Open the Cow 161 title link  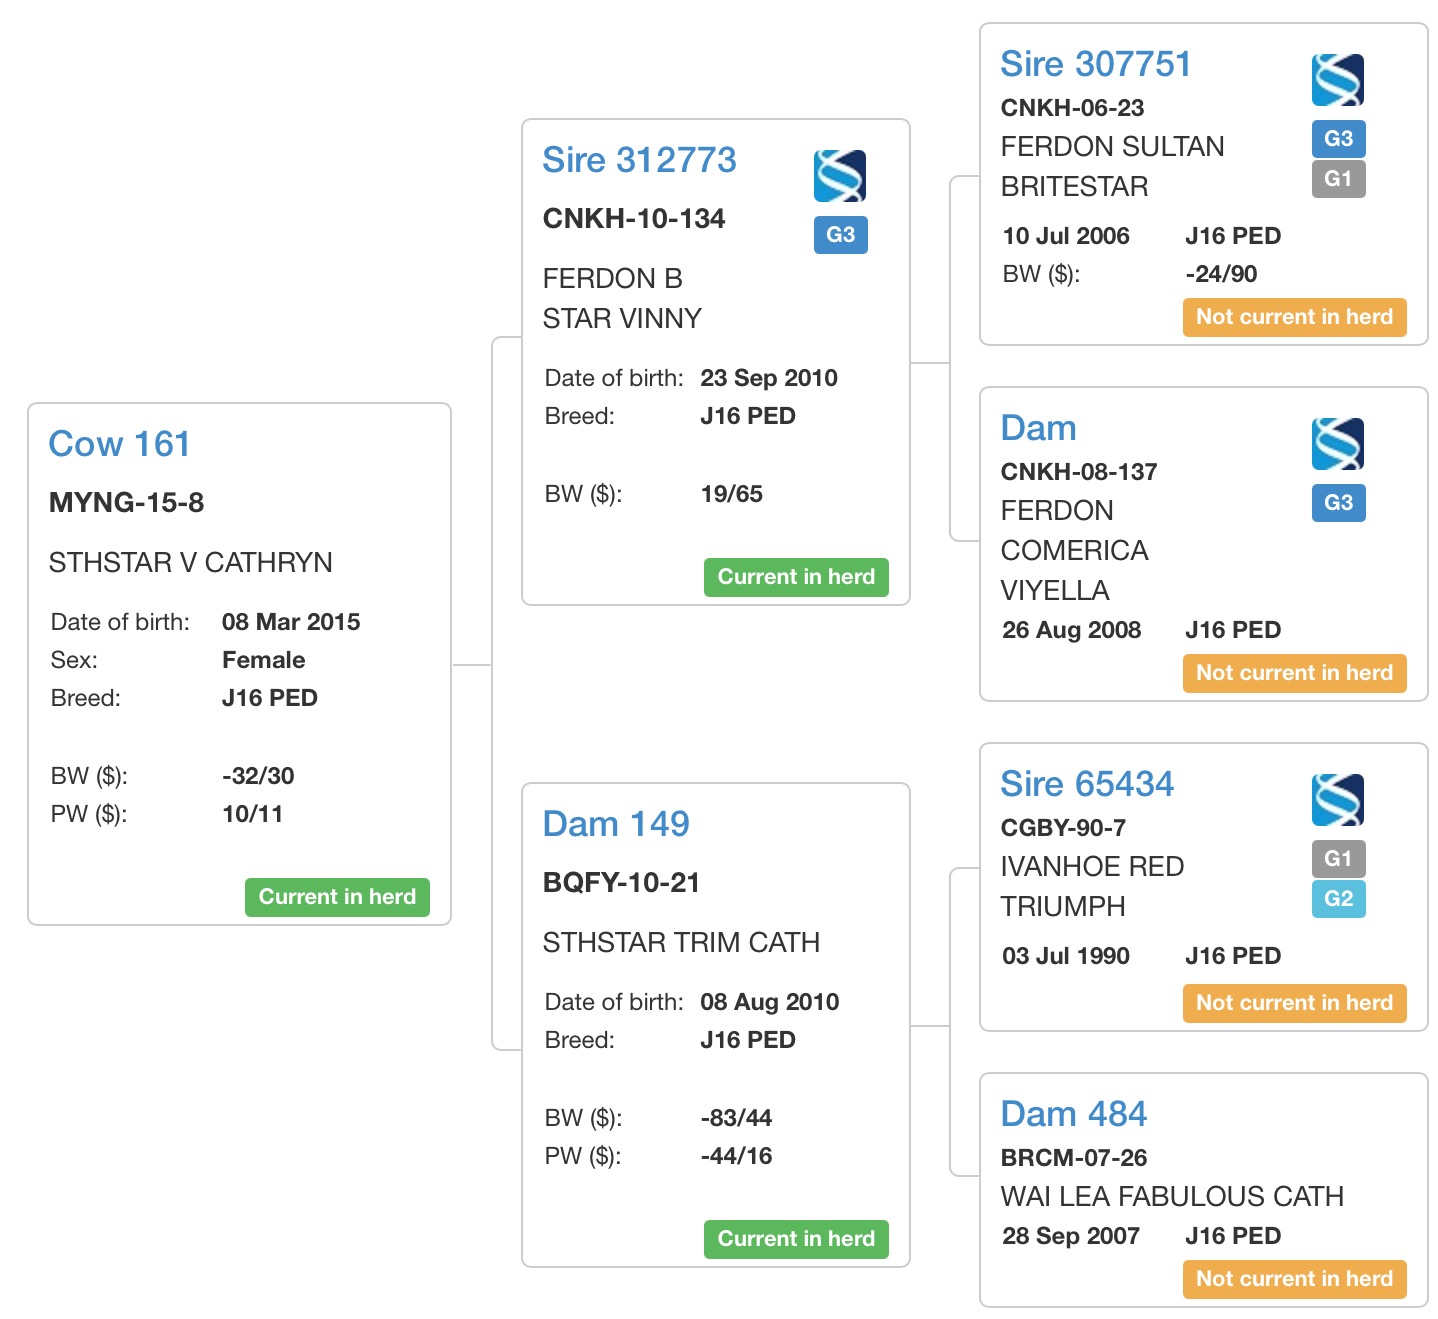pyautogui.click(x=119, y=444)
